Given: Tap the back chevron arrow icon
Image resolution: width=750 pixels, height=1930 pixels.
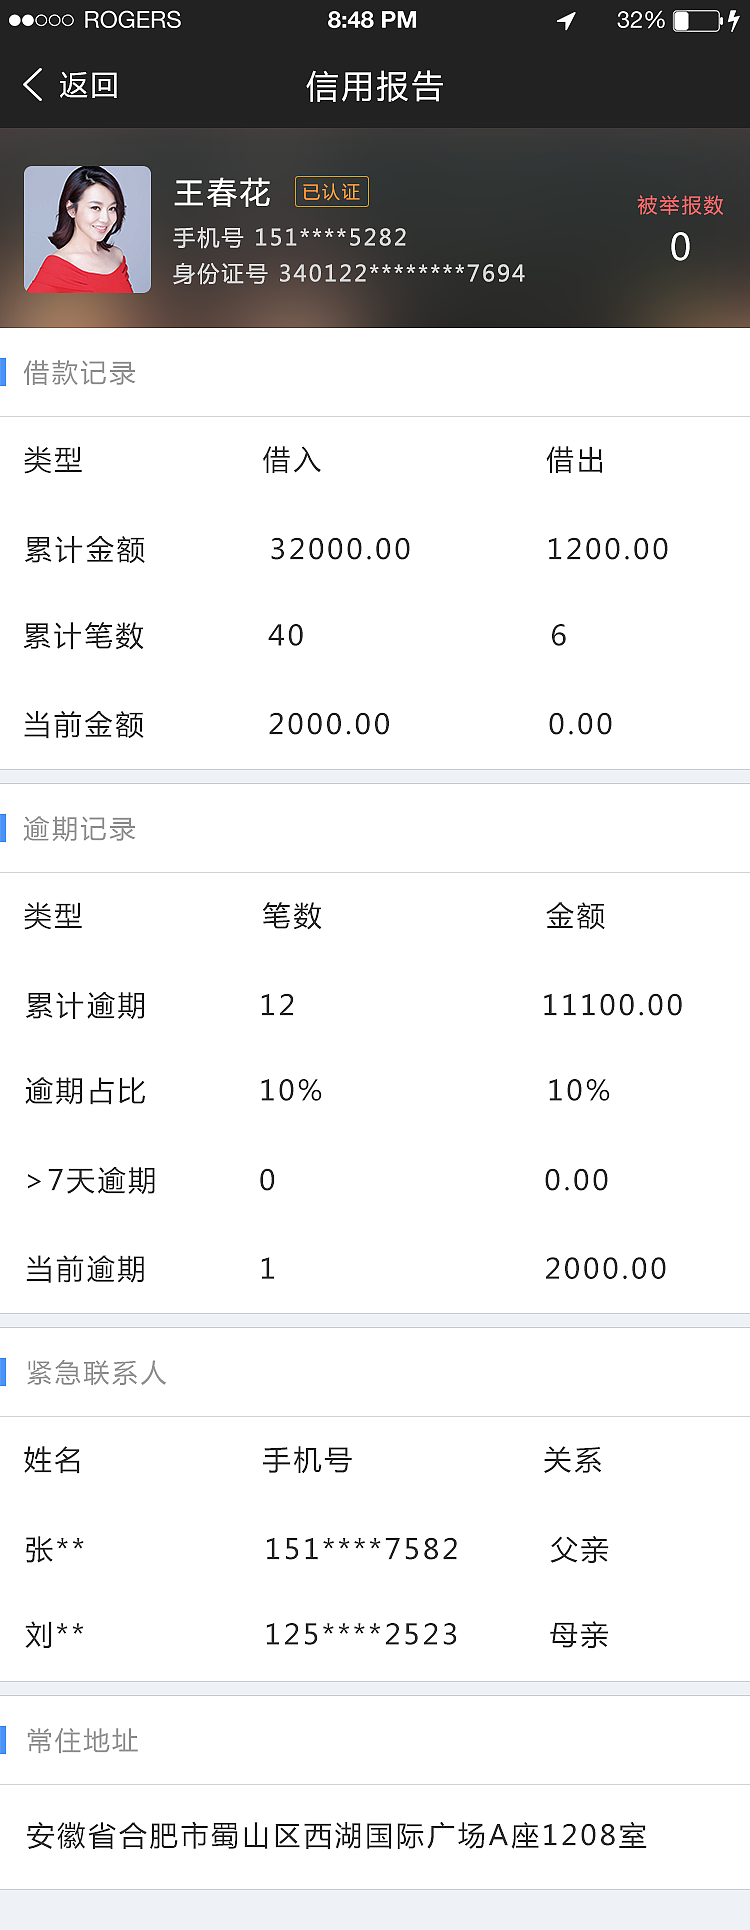Looking at the screenshot, I should [x=33, y=85].
